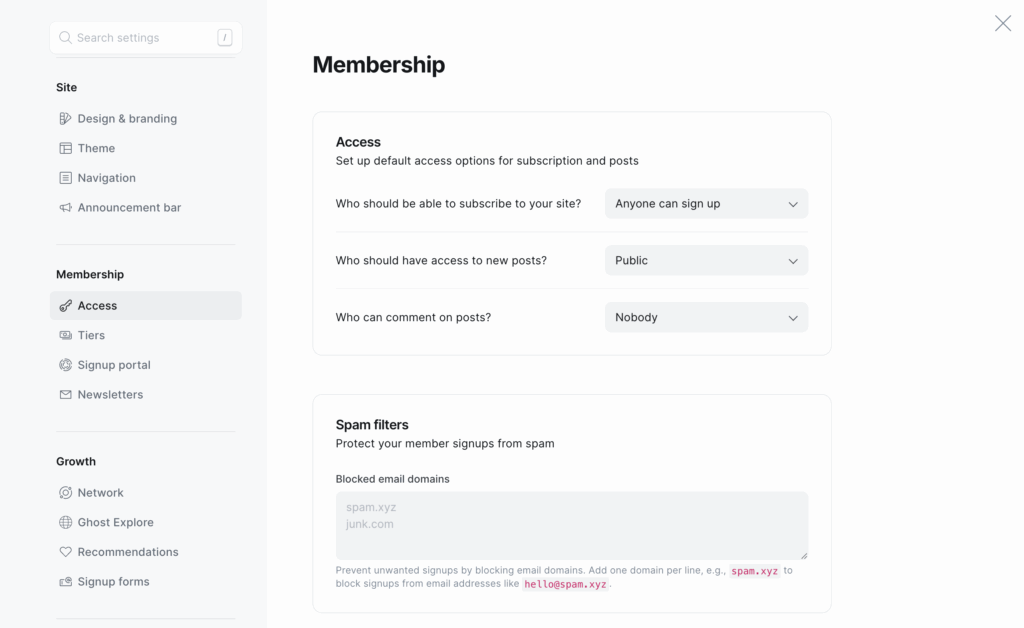Image resolution: width=1024 pixels, height=628 pixels.
Task: Click the magnifying glass in the search bar
Action: [64, 37]
